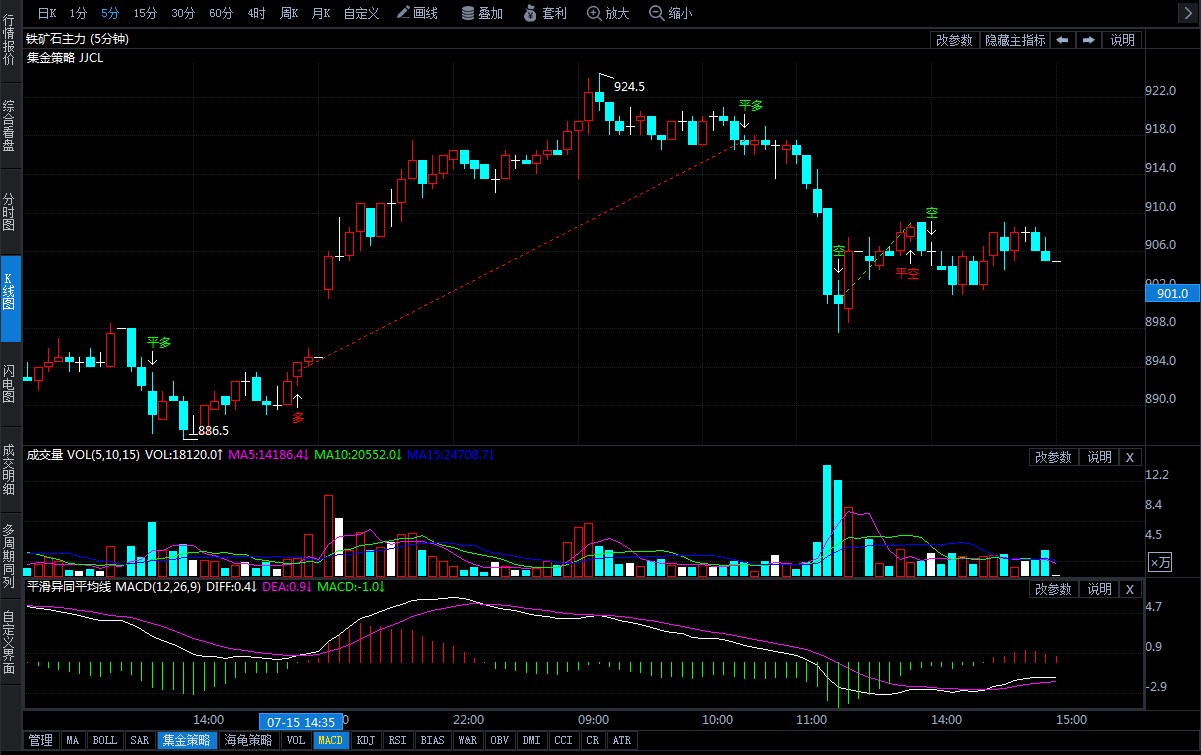Open 综合看盘 sidebar view
The width and height of the screenshot is (1201, 755).
pos(9,125)
